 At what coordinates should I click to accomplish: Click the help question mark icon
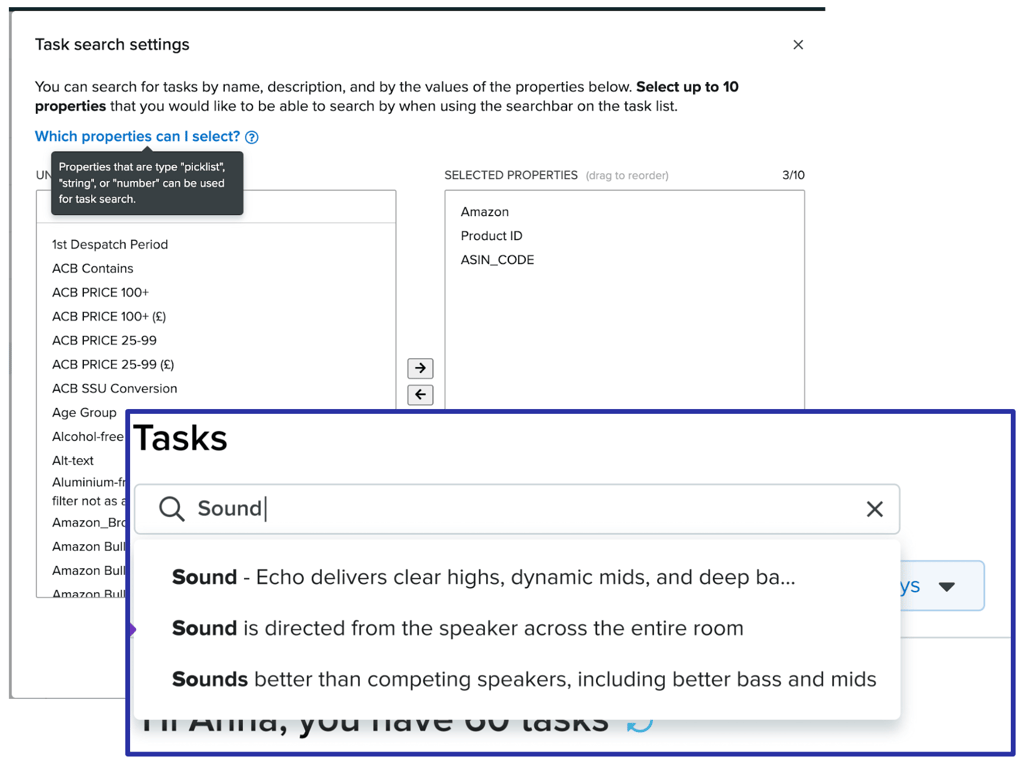pyautogui.click(x=251, y=137)
